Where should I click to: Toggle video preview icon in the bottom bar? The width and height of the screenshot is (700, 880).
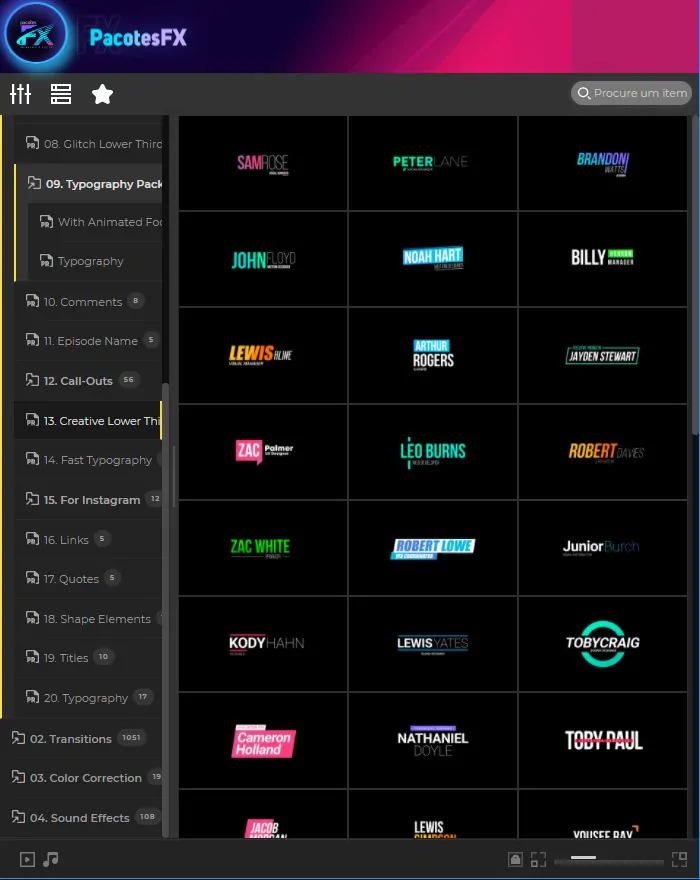click(x=27, y=859)
